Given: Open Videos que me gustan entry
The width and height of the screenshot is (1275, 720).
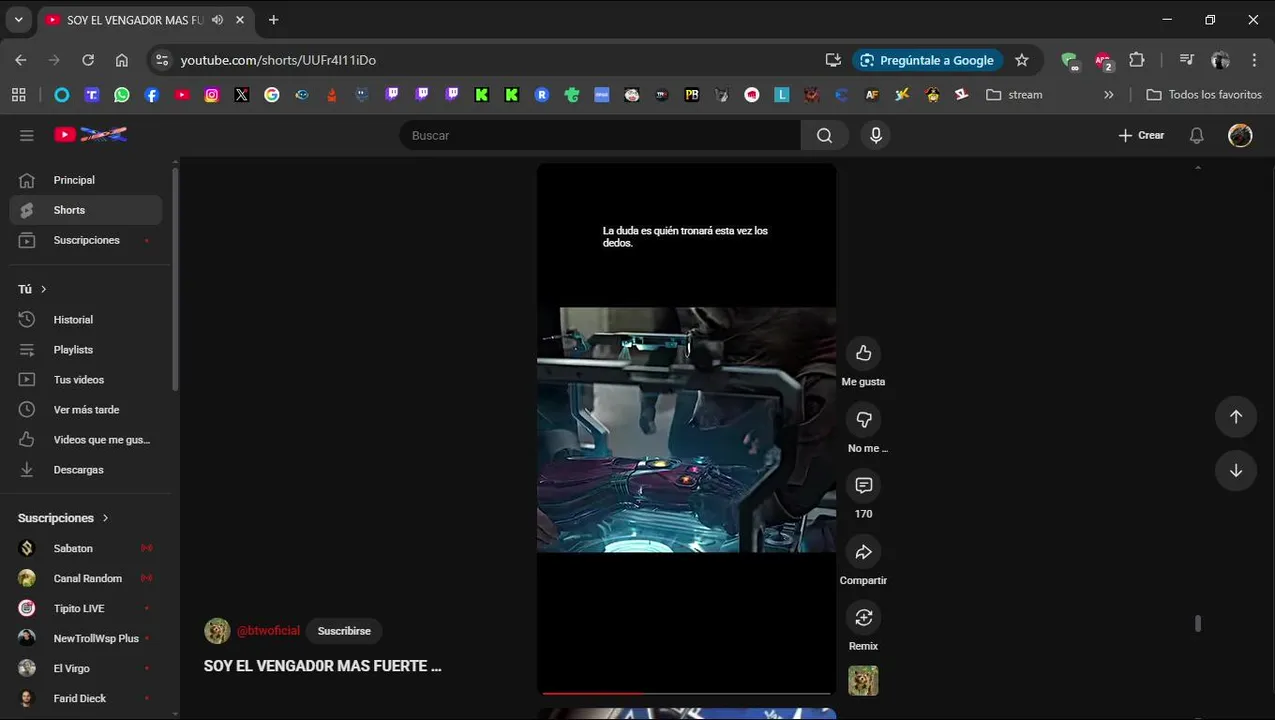Looking at the screenshot, I should pyautogui.click(x=86, y=440).
